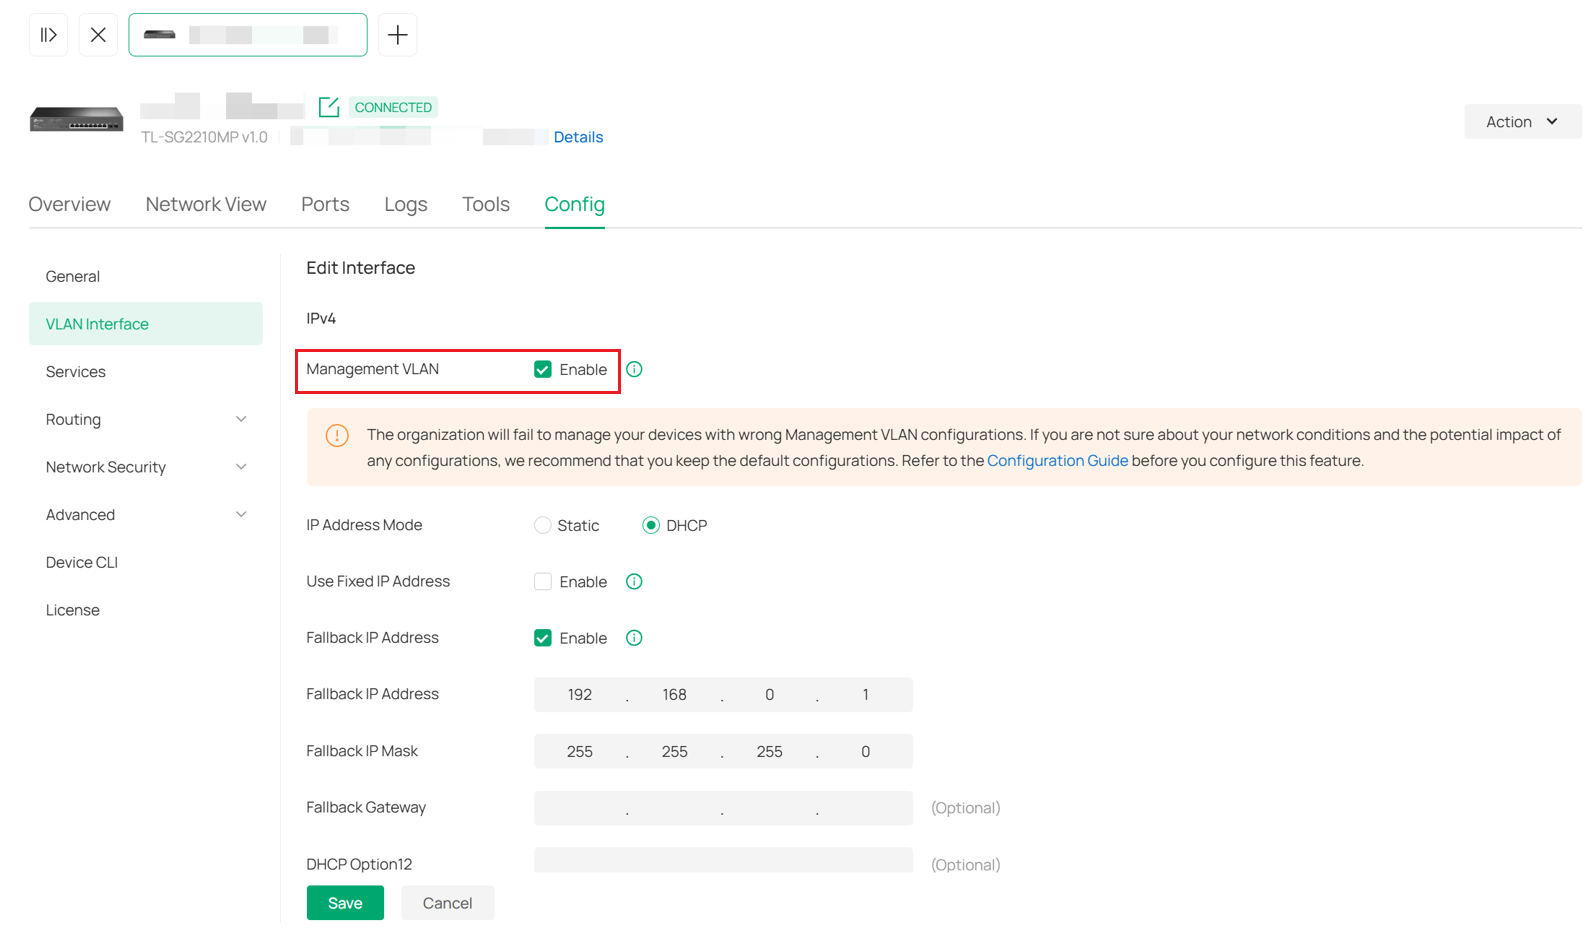The height and width of the screenshot is (931, 1594).
Task: Click the CONNECTED status badge
Action: click(x=393, y=107)
